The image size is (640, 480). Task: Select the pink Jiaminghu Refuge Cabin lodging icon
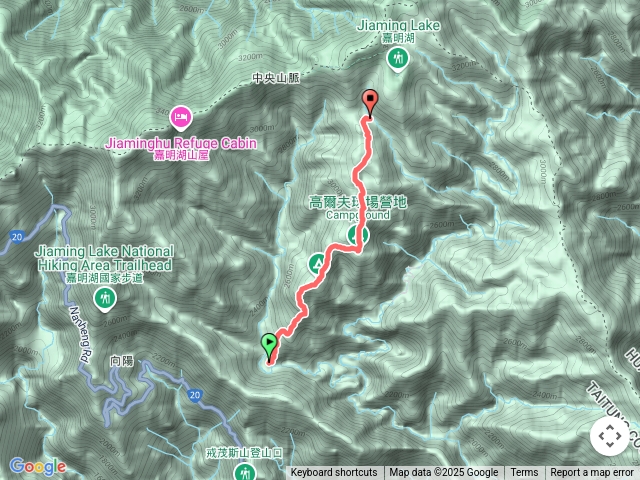pos(181,118)
